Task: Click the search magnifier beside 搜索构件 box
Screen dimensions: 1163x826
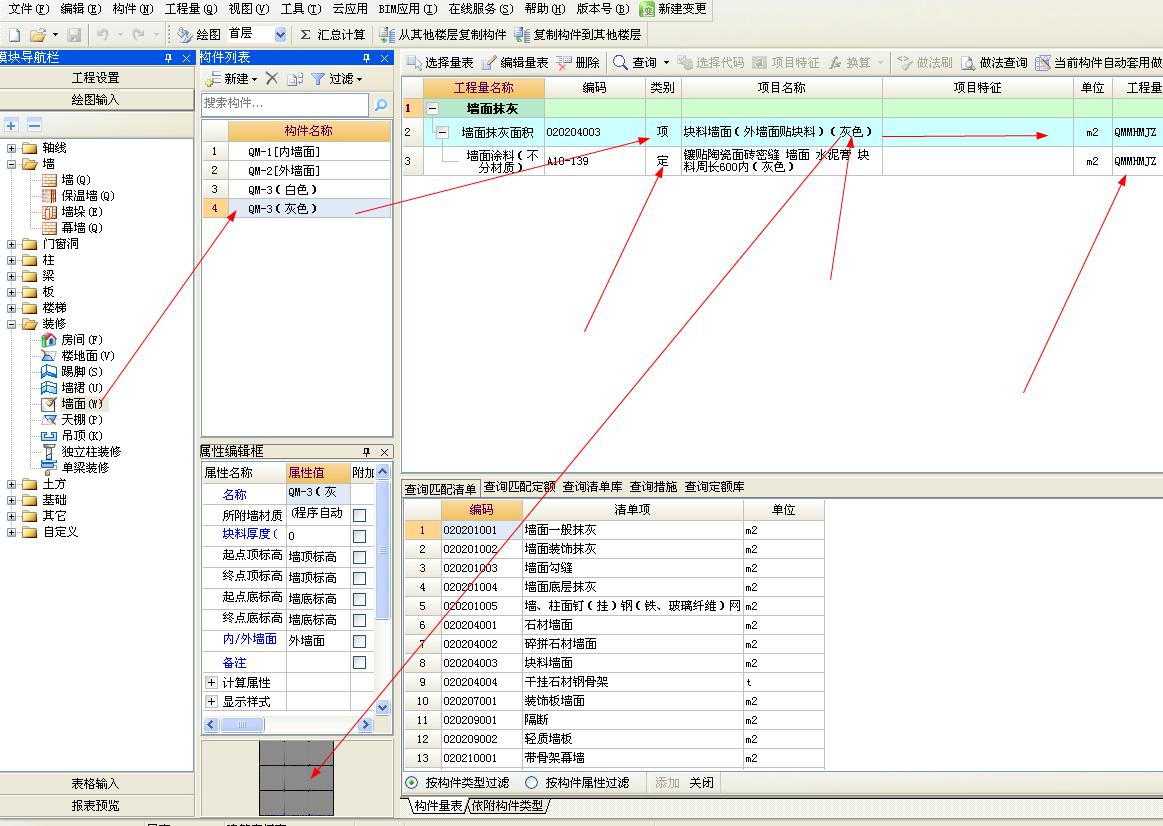Action: coord(381,105)
